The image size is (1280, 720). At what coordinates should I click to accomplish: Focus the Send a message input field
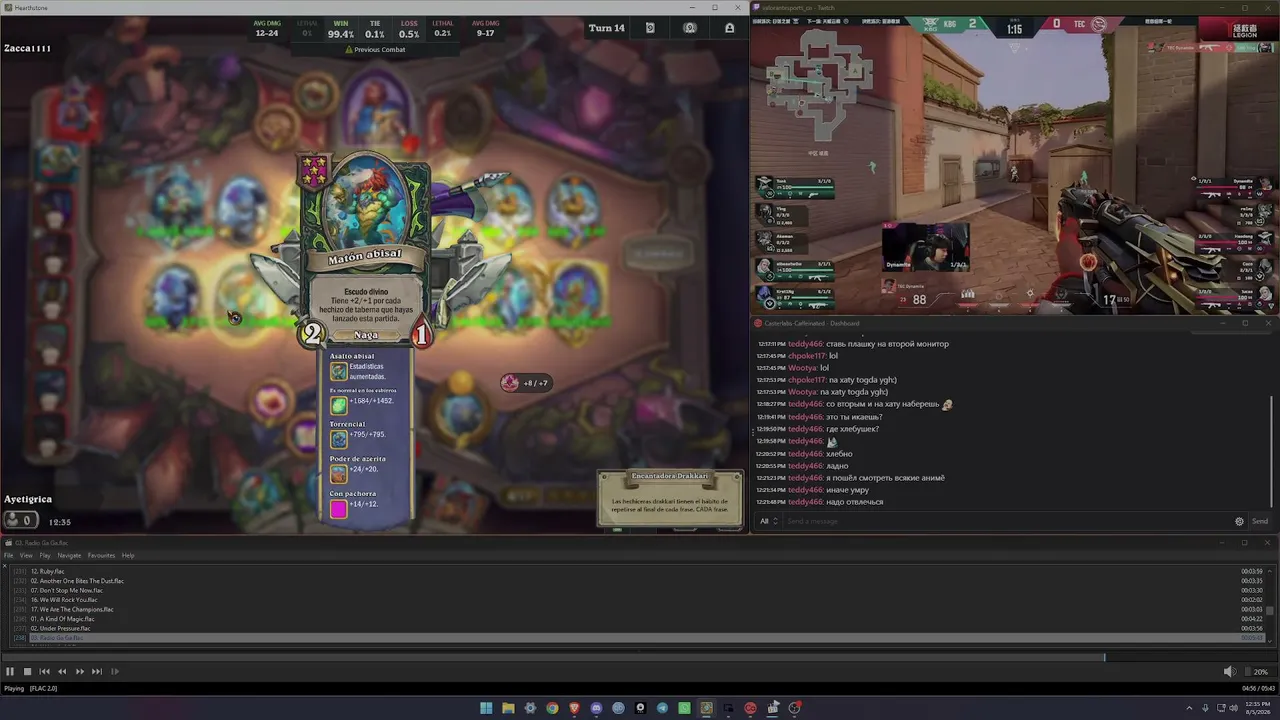(1006, 521)
